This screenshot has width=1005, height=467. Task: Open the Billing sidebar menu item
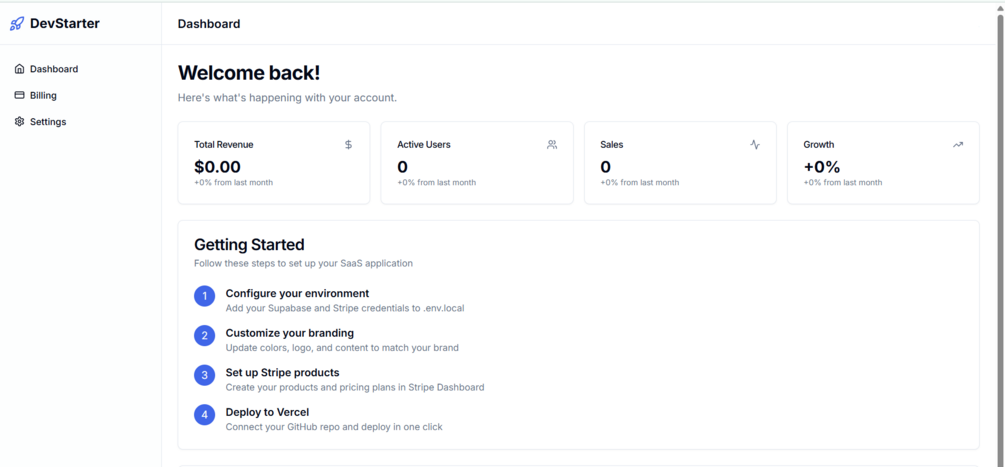coord(81,95)
